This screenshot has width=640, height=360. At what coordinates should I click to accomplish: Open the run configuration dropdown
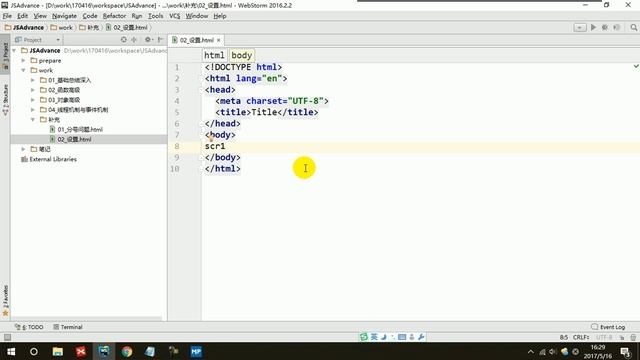click(580, 27)
